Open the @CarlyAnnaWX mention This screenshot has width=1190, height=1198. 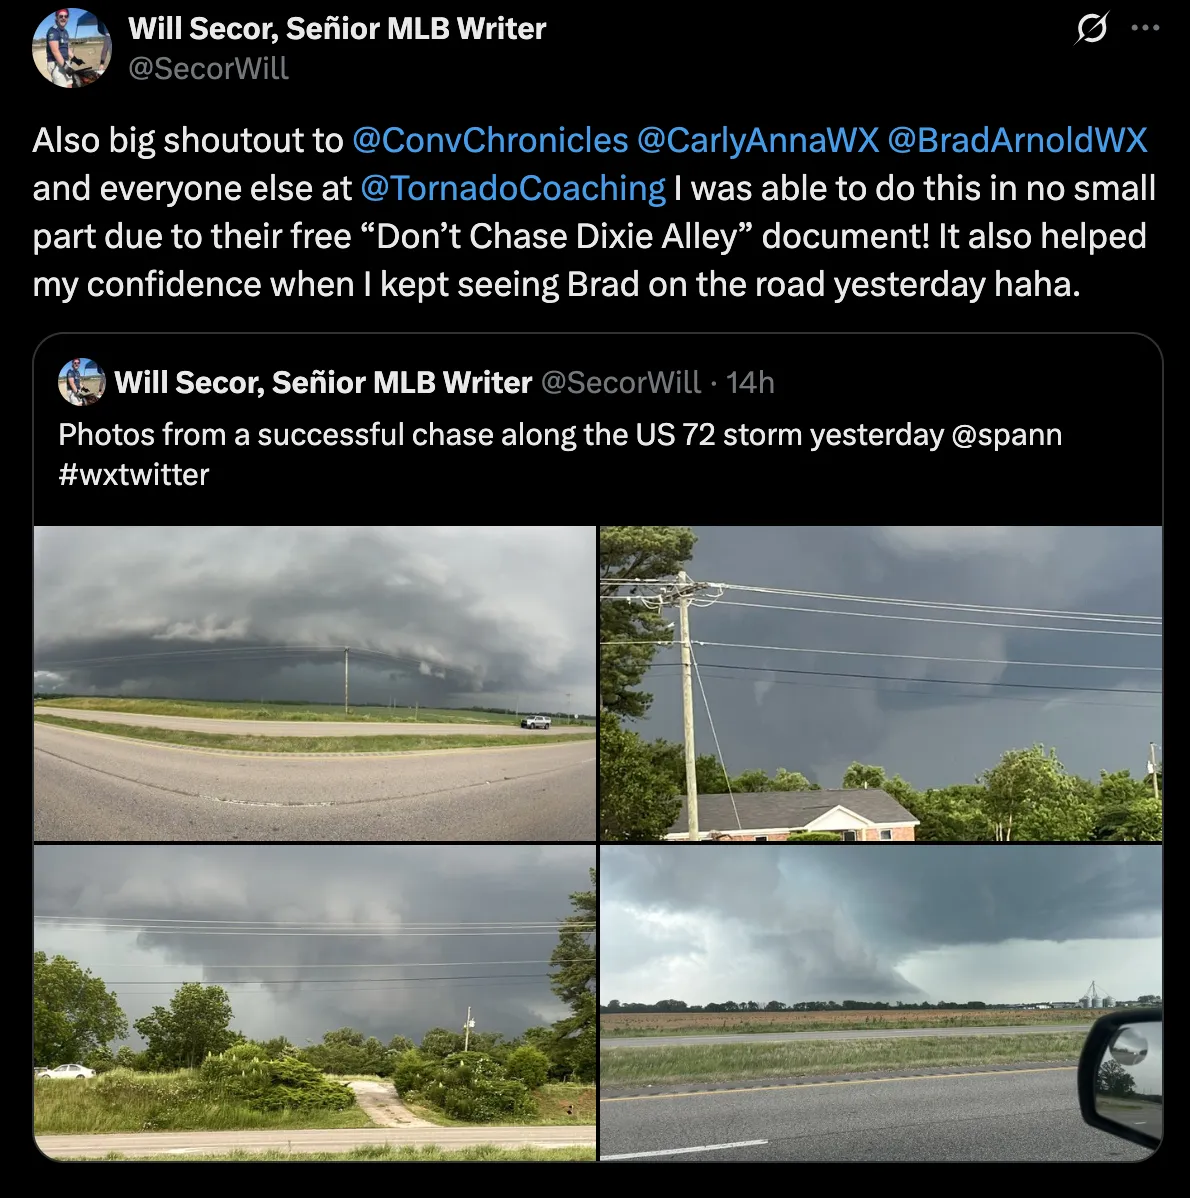(758, 140)
